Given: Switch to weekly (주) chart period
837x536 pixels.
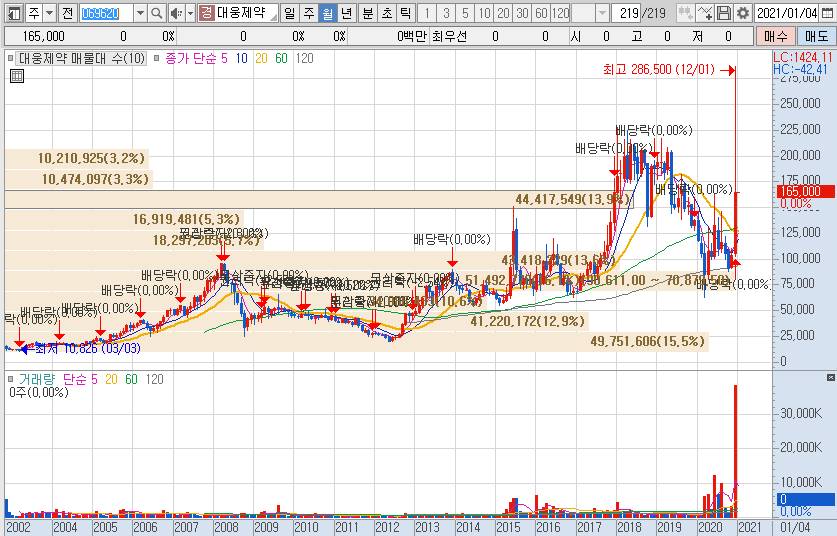Looking at the screenshot, I should click(309, 13).
